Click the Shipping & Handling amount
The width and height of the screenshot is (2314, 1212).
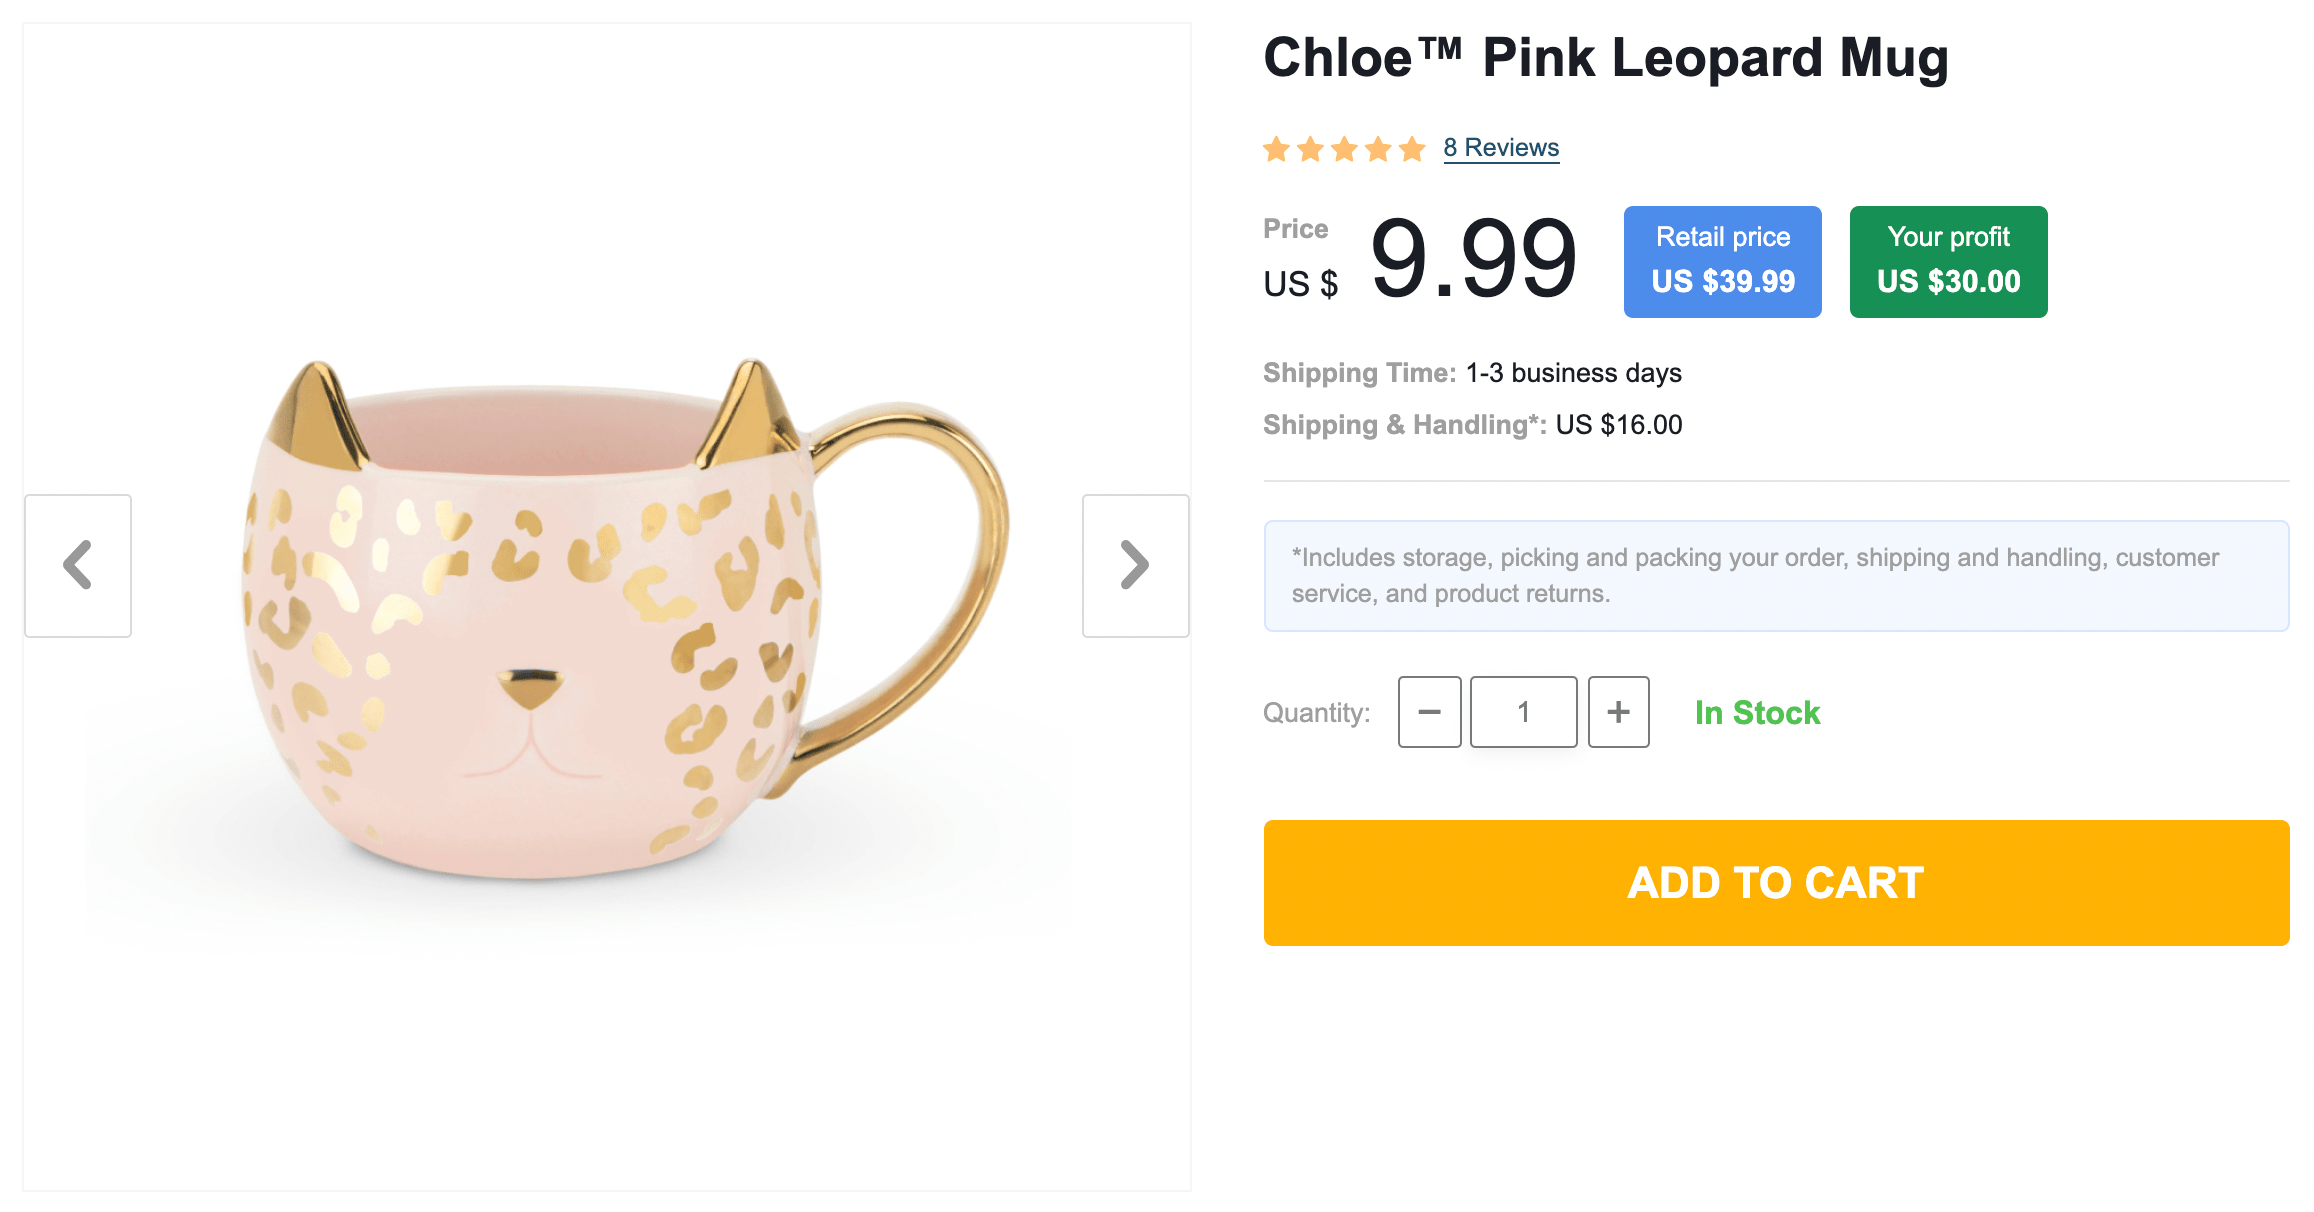pos(1618,425)
